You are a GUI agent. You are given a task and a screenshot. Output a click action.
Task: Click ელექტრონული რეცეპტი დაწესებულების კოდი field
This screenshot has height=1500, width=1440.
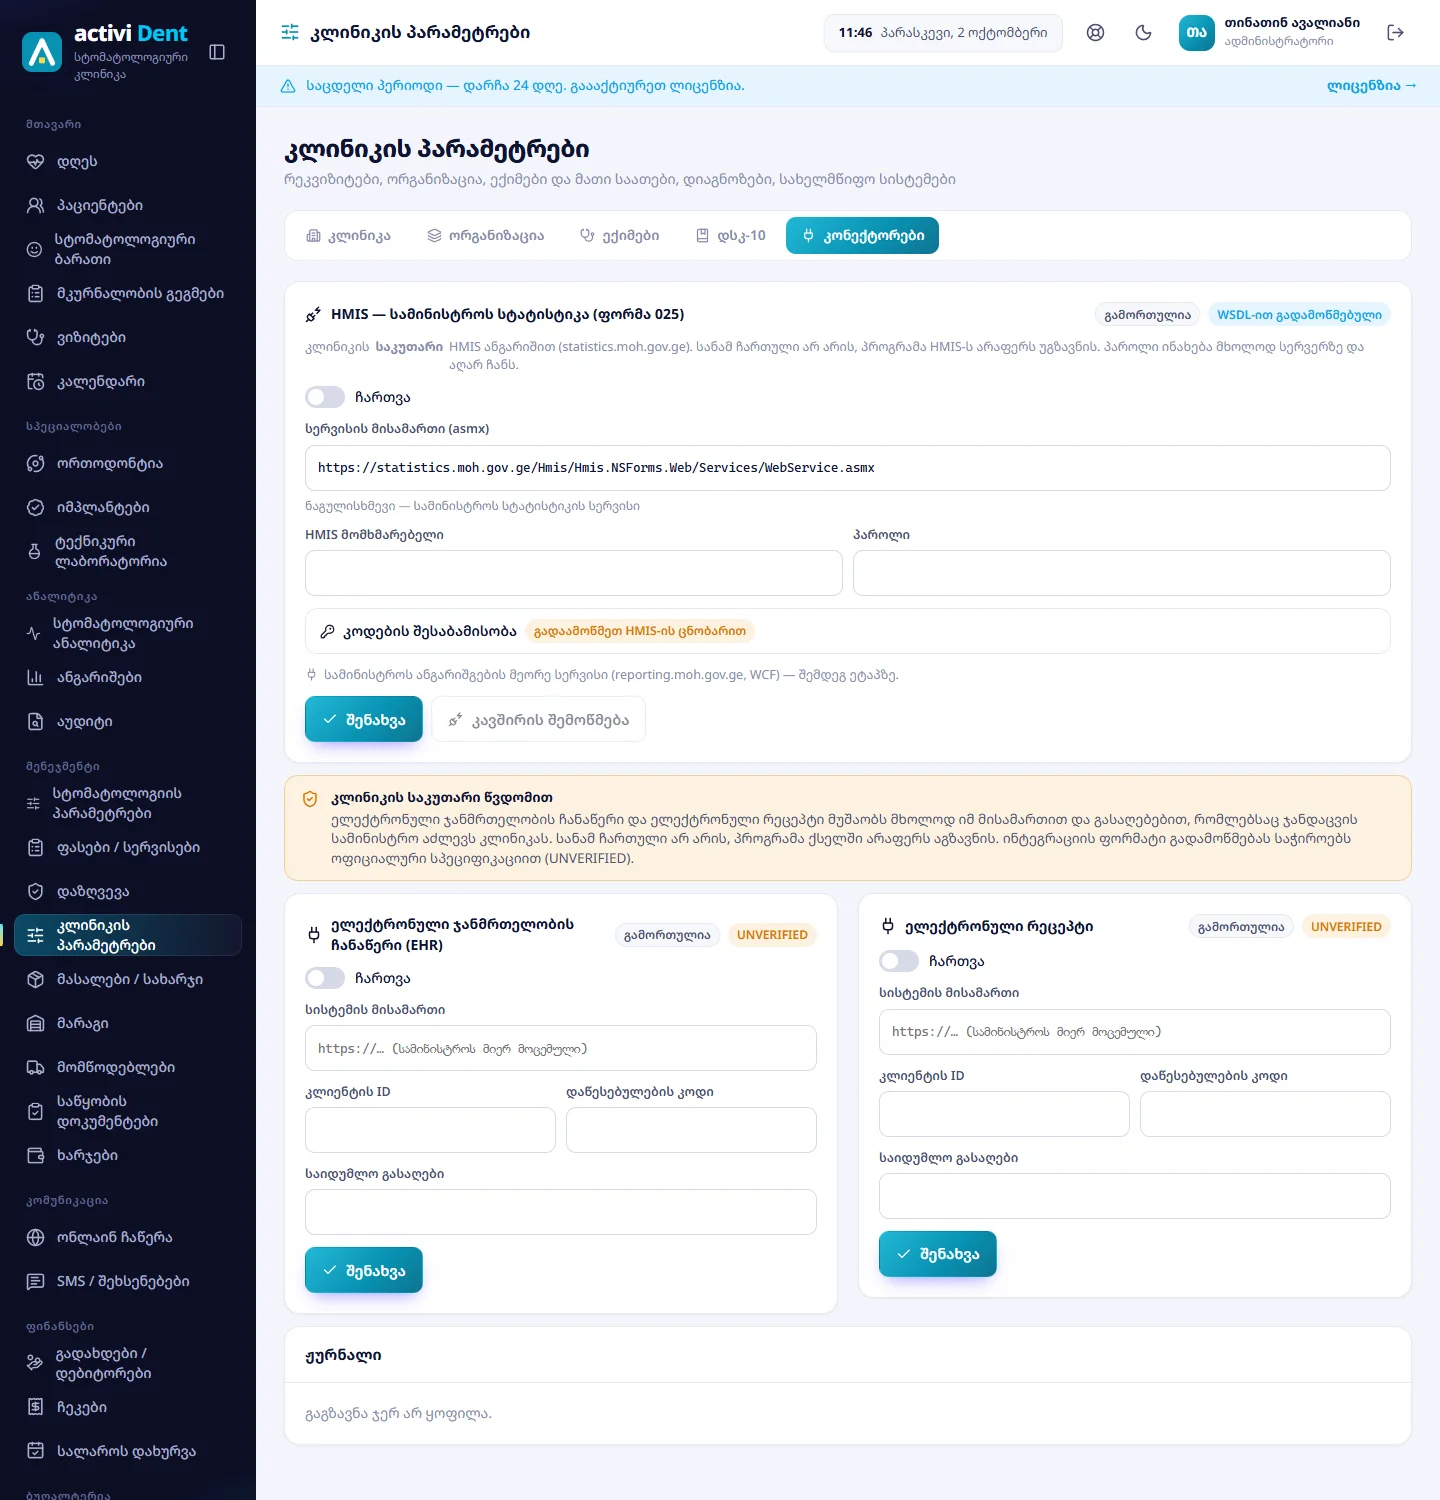[x=1265, y=1114]
